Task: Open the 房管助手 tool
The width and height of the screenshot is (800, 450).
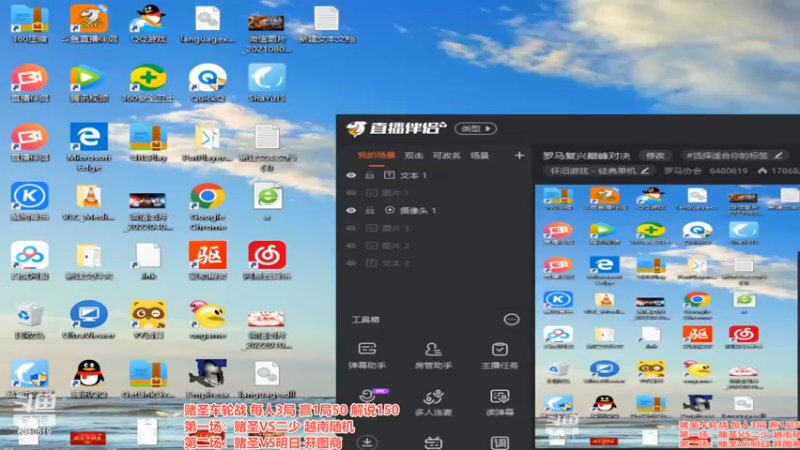Action: [x=433, y=356]
